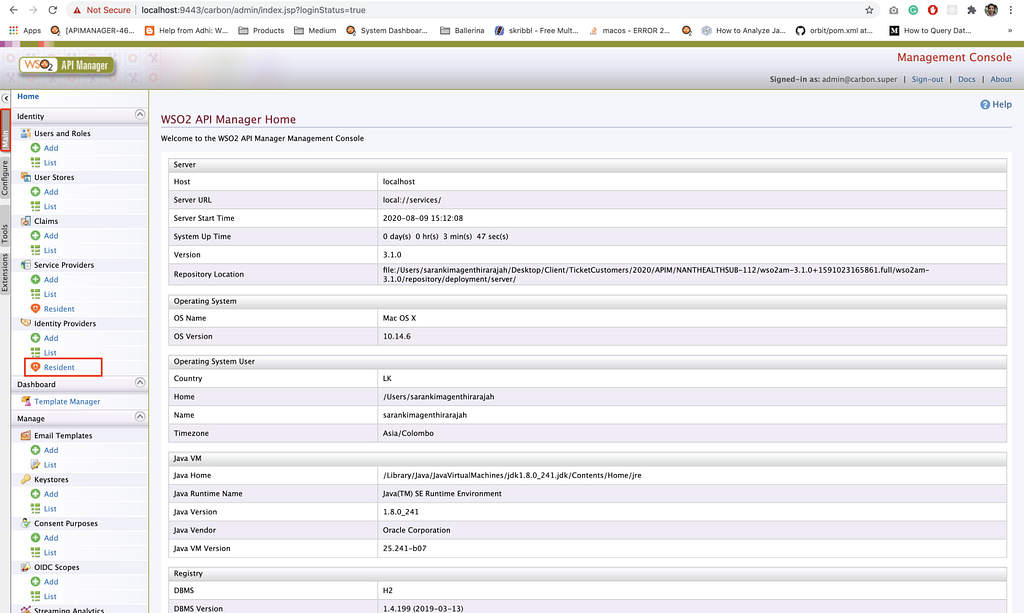Click Email Templates envelope icon

(x=25, y=435)
